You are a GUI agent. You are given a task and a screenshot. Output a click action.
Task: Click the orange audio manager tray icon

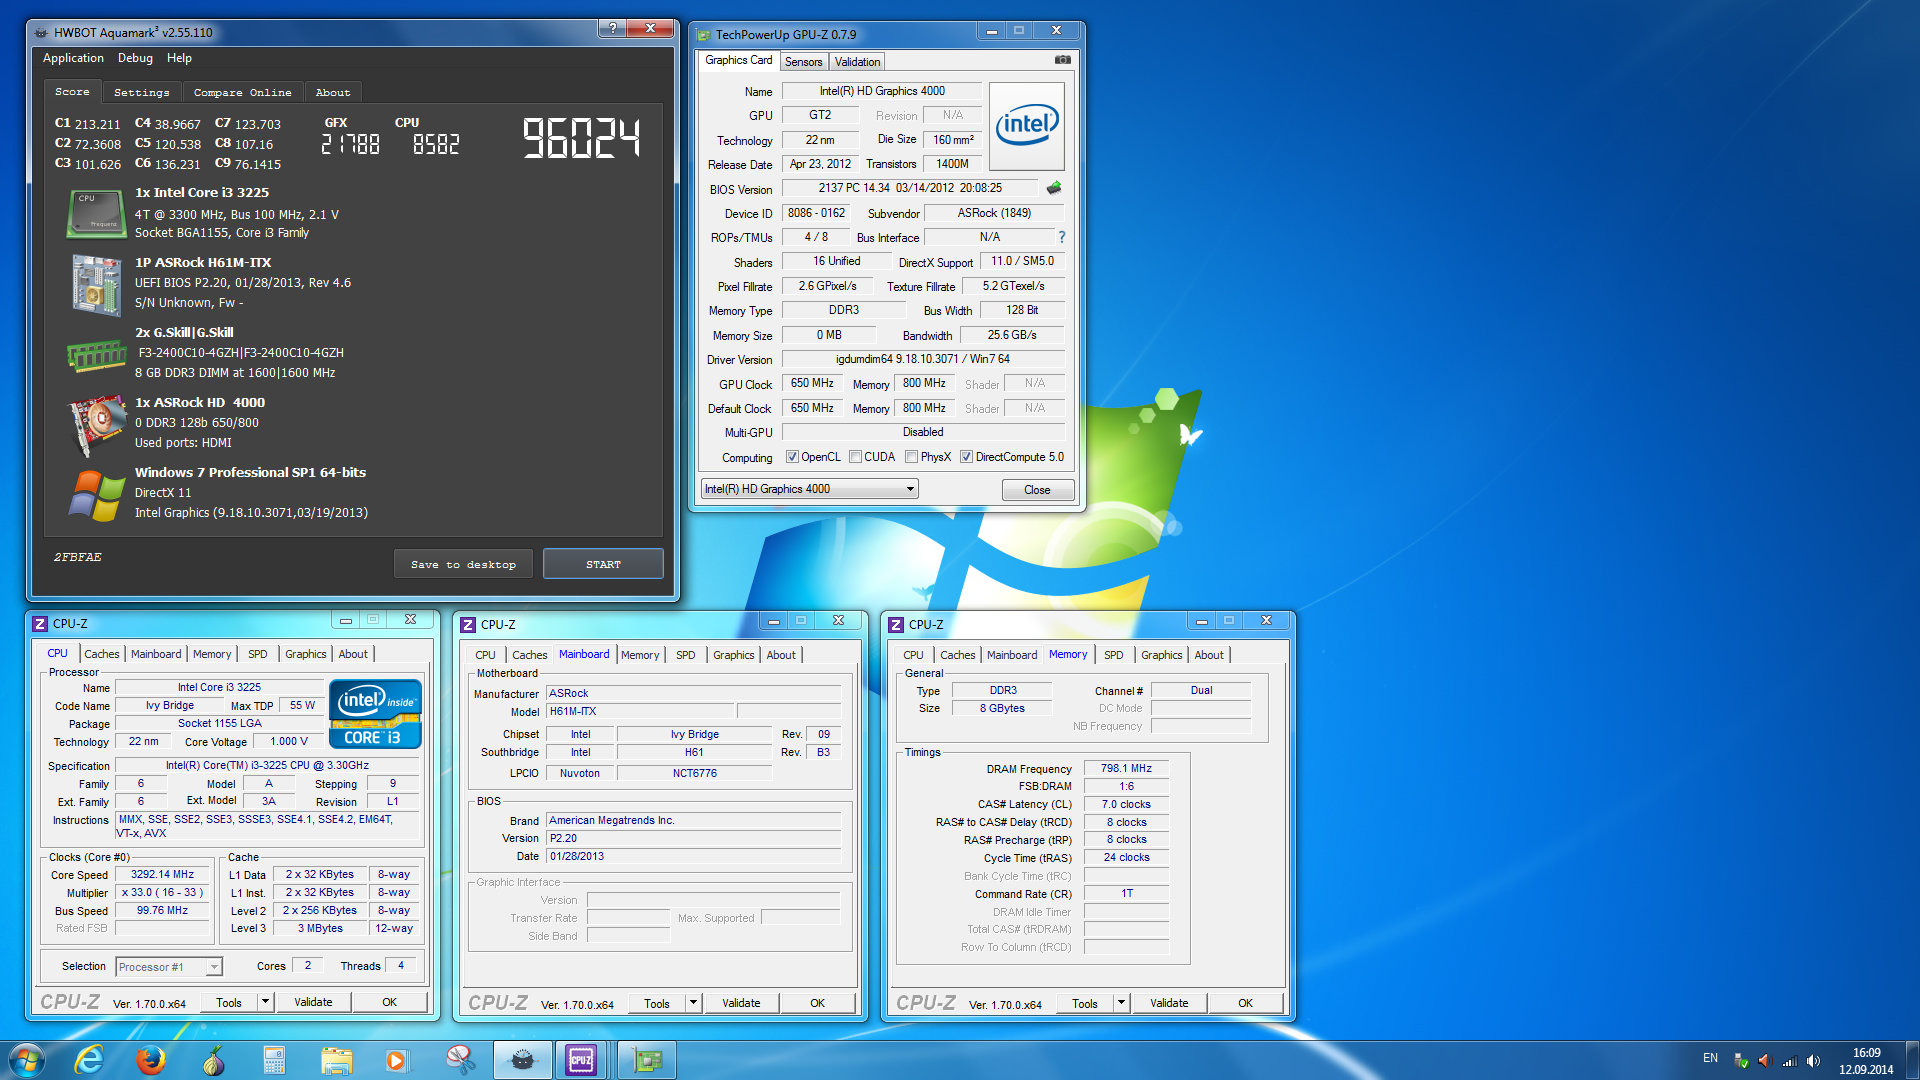coord(1764,1060)
